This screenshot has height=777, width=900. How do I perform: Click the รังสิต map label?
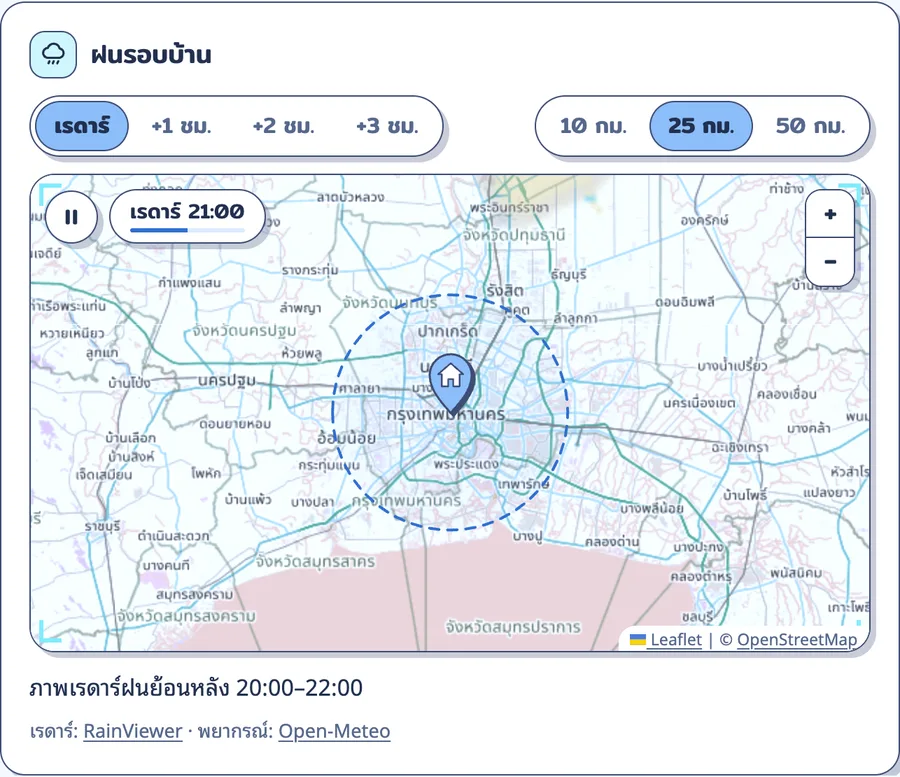(x=505, y=290)
